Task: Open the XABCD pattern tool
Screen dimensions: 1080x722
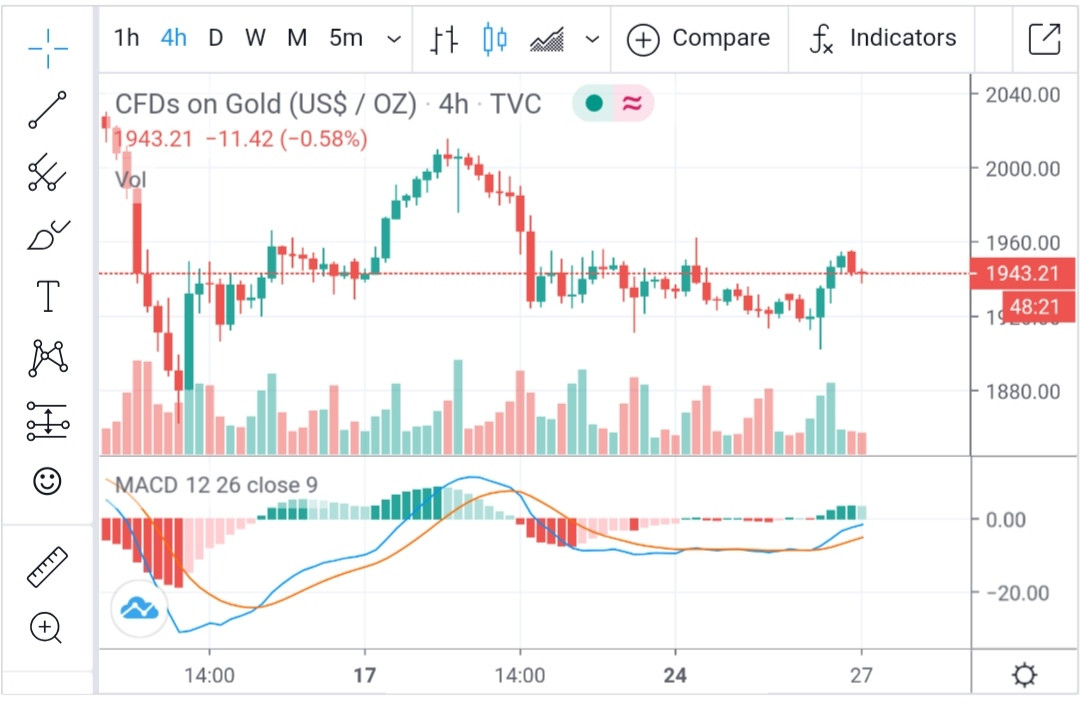Action: pos(47,358)
